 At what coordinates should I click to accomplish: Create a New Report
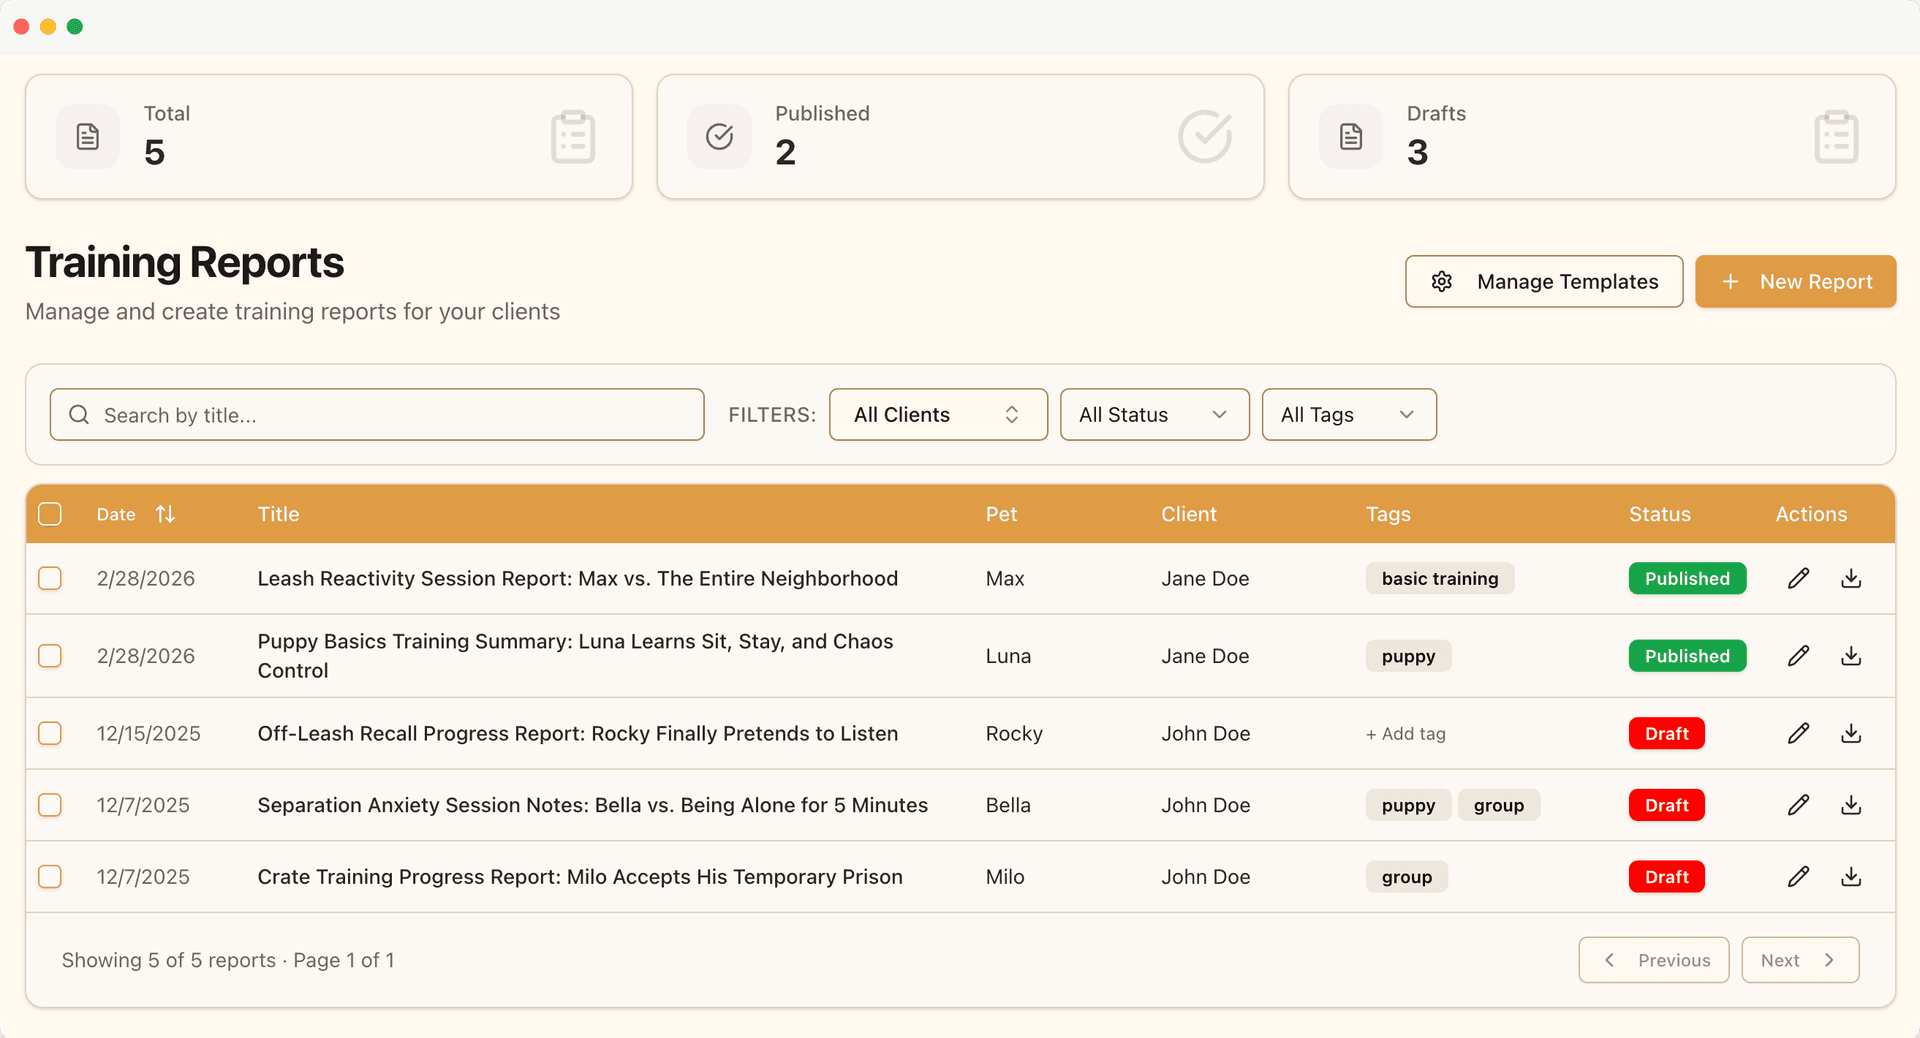tap(1795, 282)
